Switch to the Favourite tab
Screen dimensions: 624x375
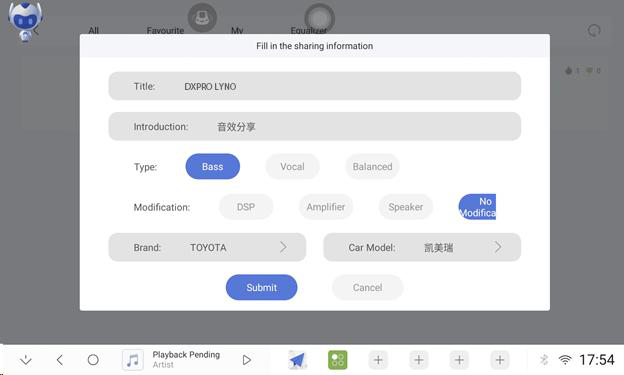(165, 31)
